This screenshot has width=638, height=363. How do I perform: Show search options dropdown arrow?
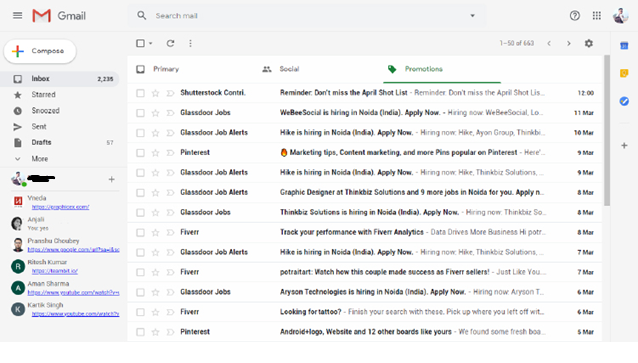[472, 15]
